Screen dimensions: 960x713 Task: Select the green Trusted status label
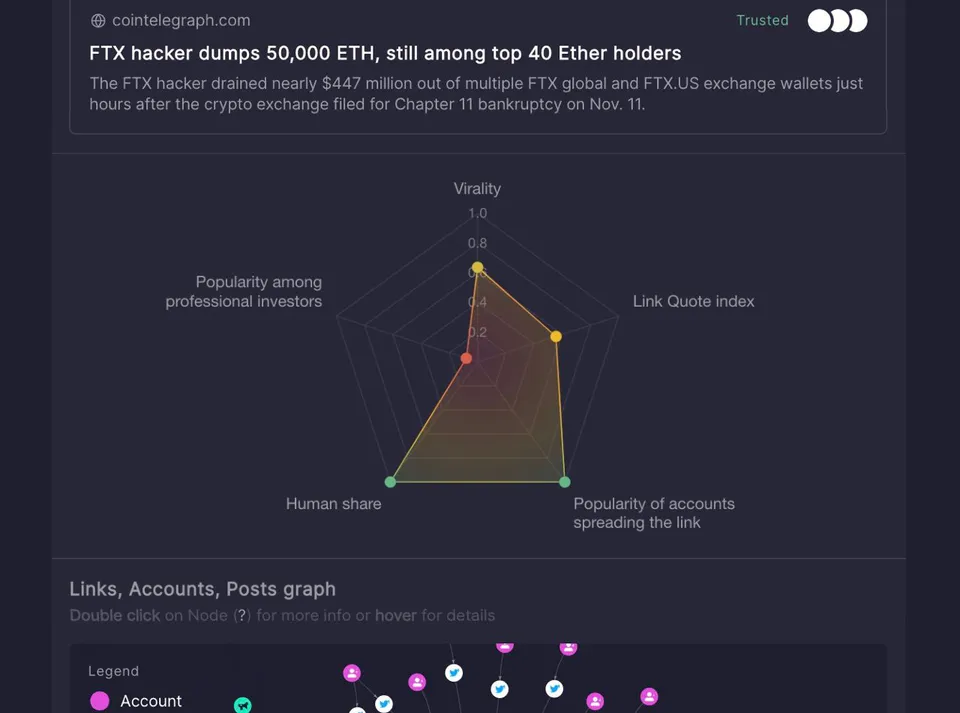762,21
